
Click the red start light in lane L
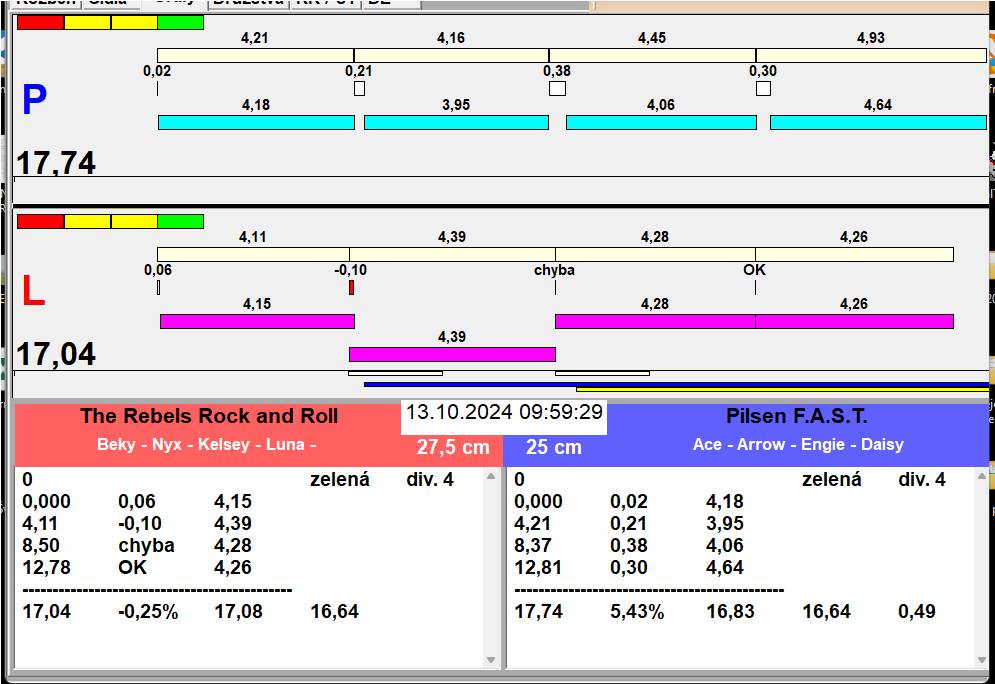(41, 221)
